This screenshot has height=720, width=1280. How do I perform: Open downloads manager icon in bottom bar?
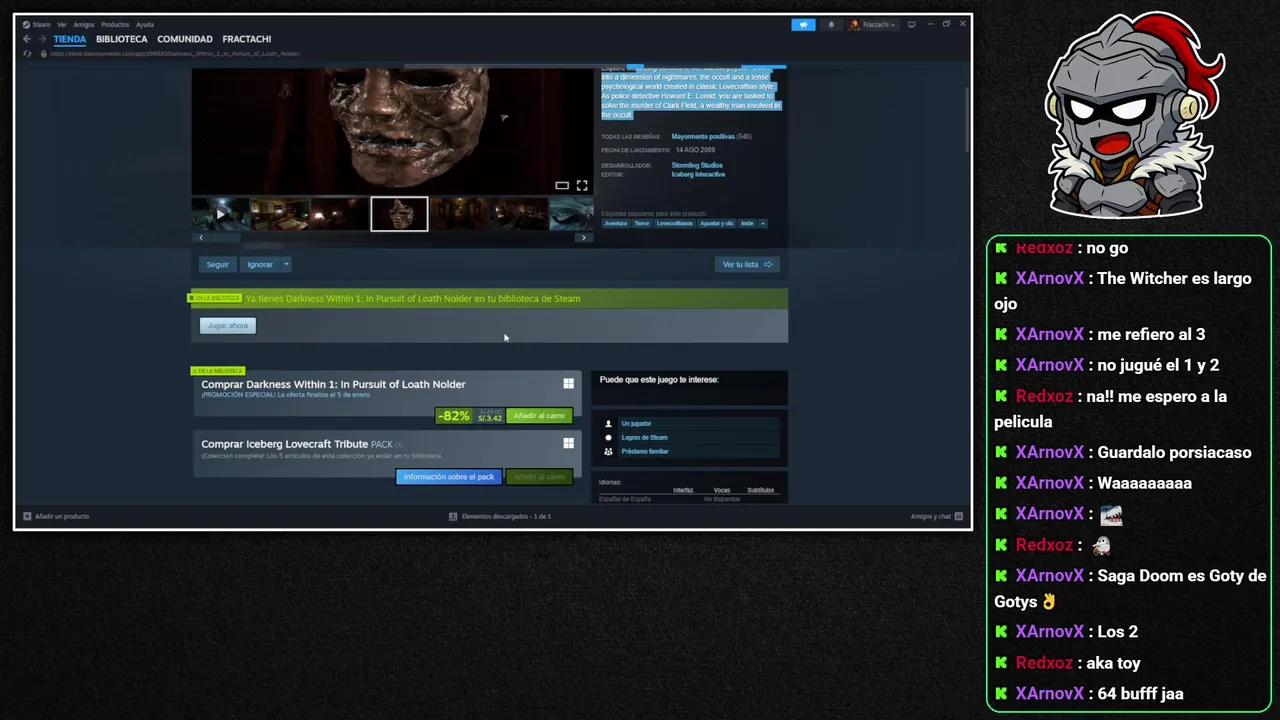(453, 516)
